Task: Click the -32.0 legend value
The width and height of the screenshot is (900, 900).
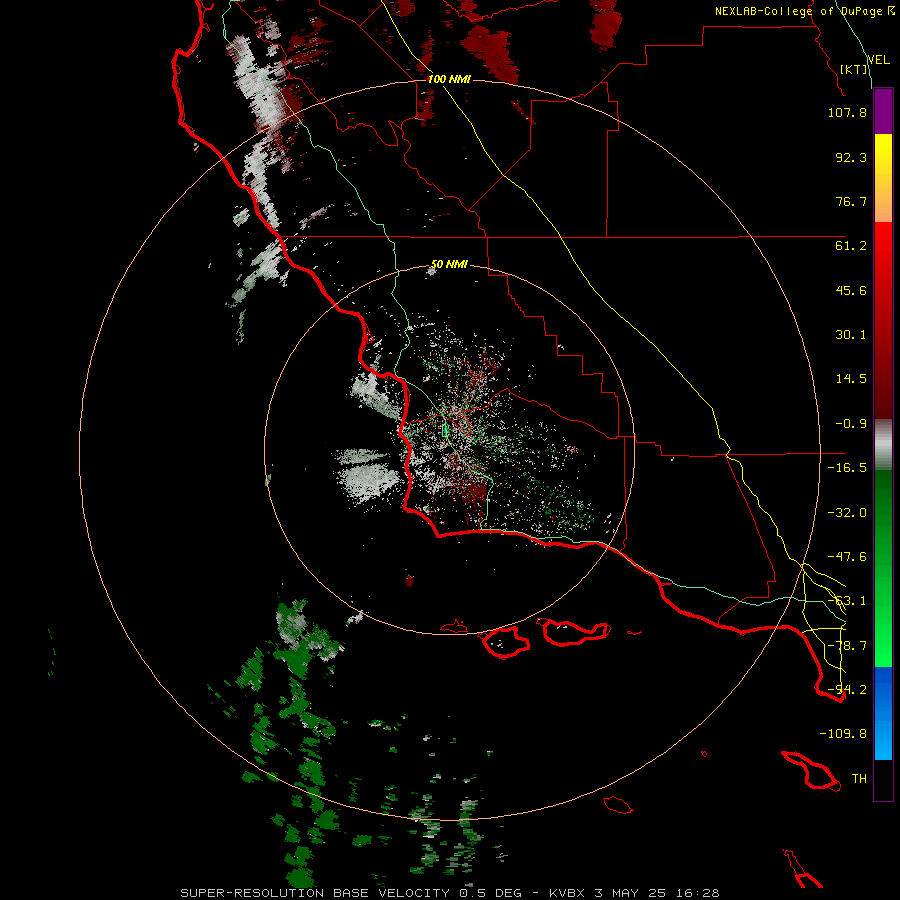Action: [847, 513]
